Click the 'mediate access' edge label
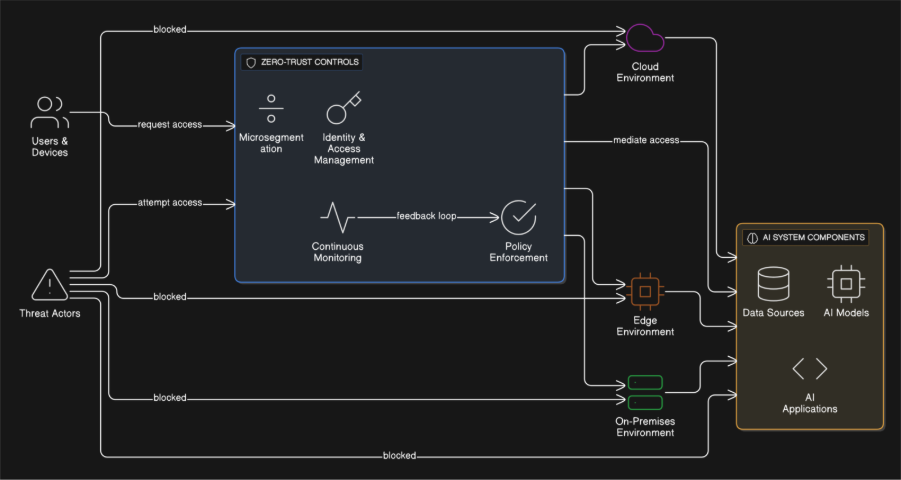Viewport: 901px width, 480px height. [646, 140]
